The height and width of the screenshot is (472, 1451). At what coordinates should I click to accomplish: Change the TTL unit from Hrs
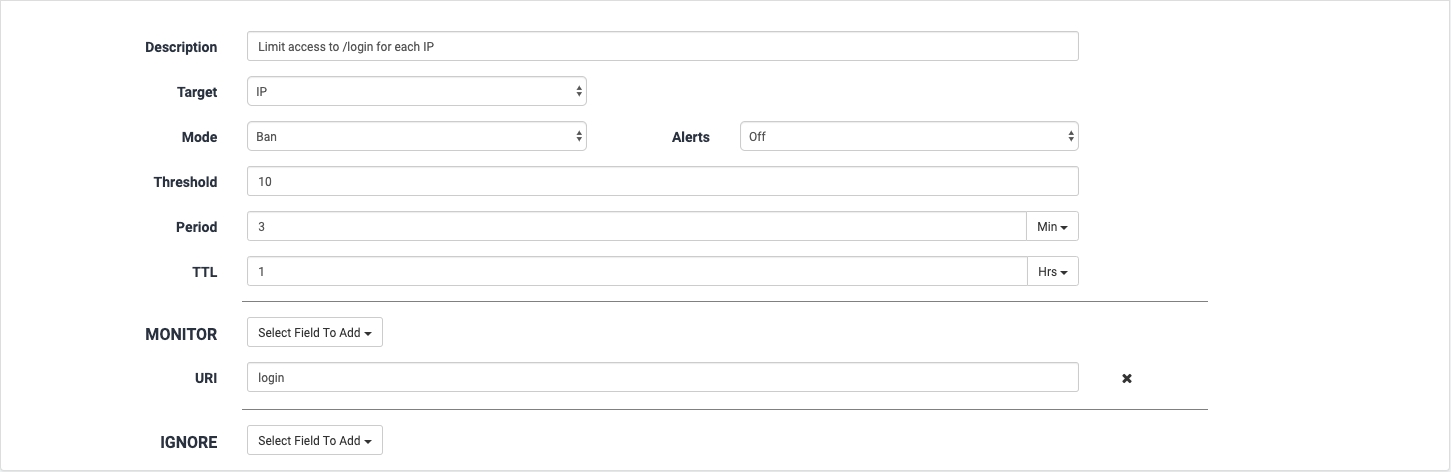click(1052, 272)
